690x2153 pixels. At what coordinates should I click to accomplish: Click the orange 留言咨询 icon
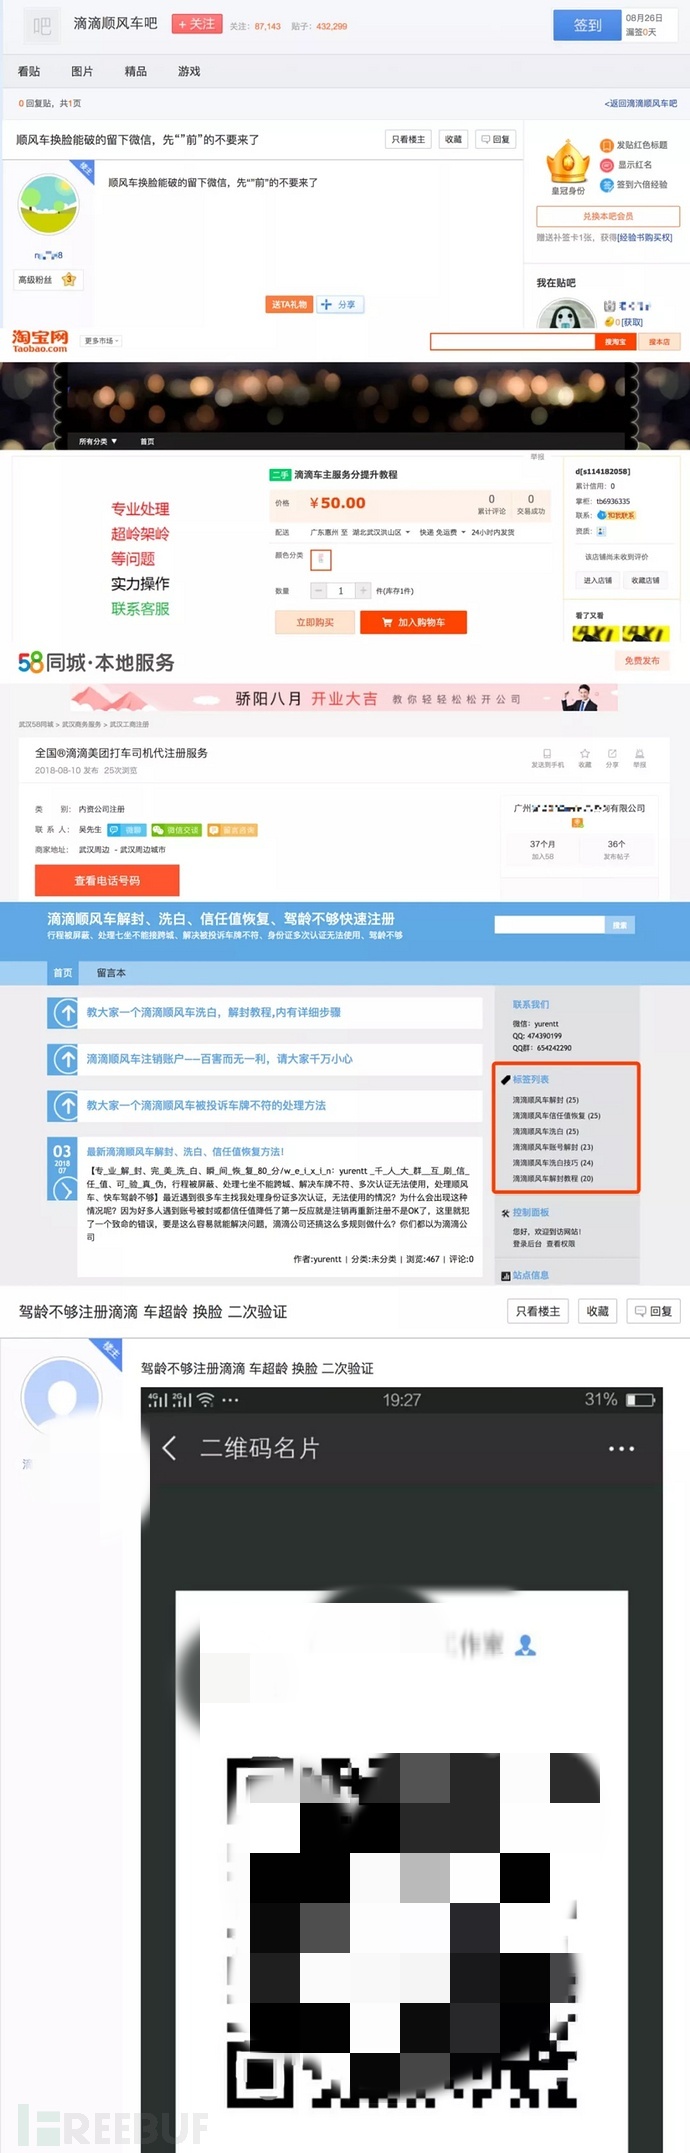tap(233, 830)
